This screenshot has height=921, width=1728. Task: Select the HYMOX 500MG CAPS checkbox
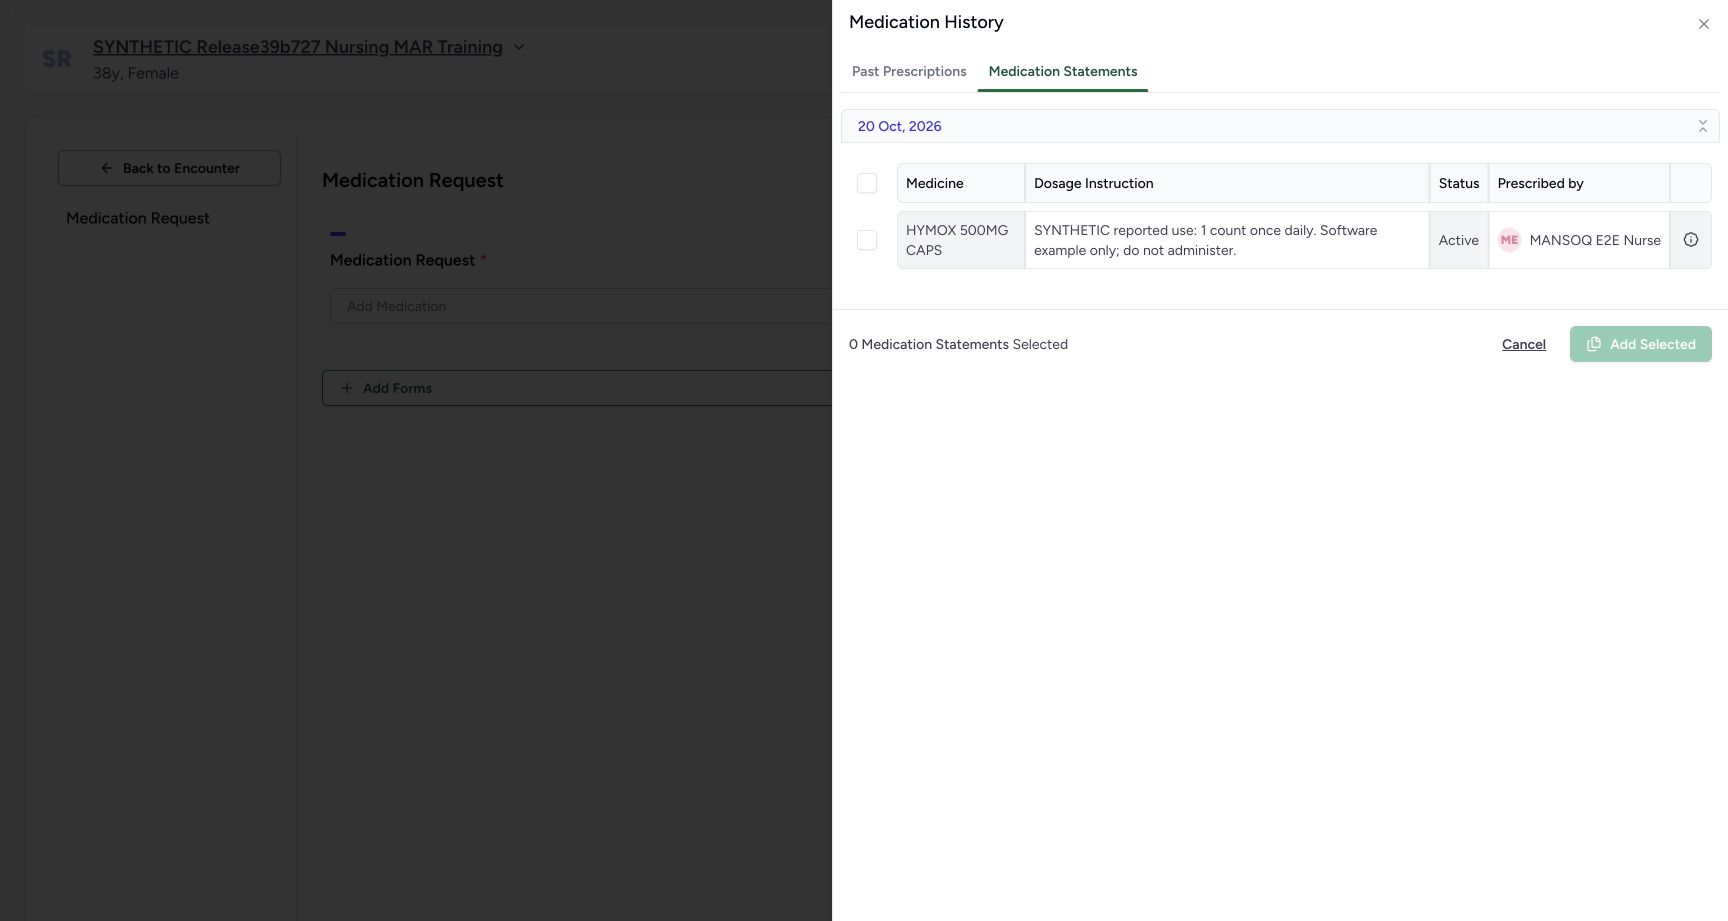point(867,240)
